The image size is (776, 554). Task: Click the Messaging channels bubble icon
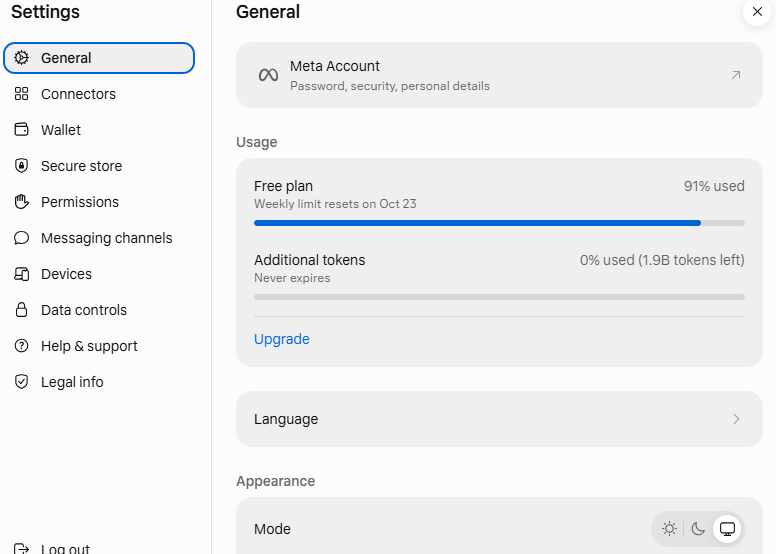pos(21,238)
